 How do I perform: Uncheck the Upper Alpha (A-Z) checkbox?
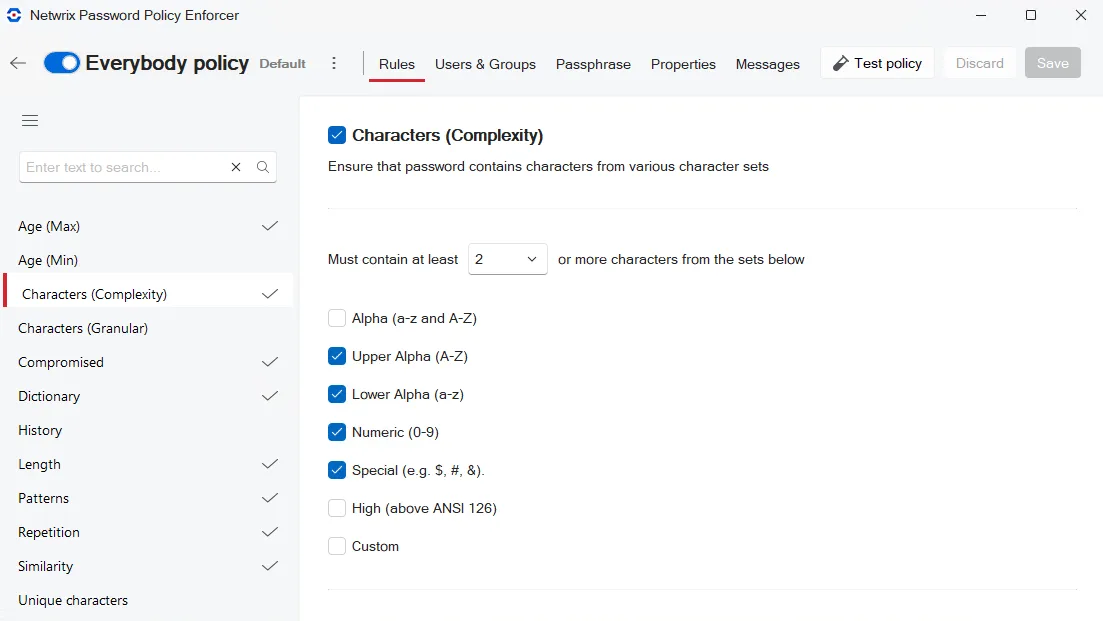pyautogui.click(x=337, y=356)
